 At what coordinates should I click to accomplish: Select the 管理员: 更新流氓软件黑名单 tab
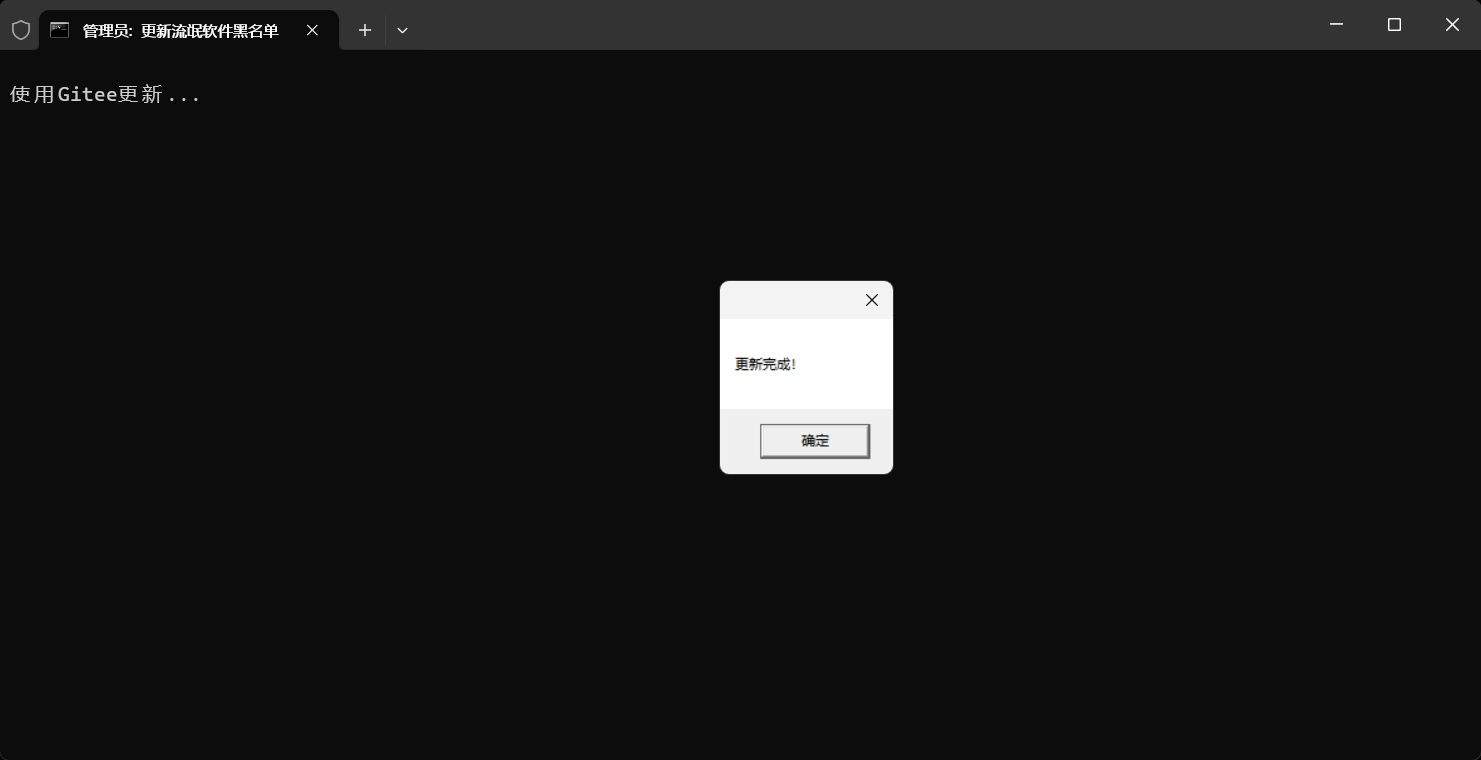pos(189,30)
